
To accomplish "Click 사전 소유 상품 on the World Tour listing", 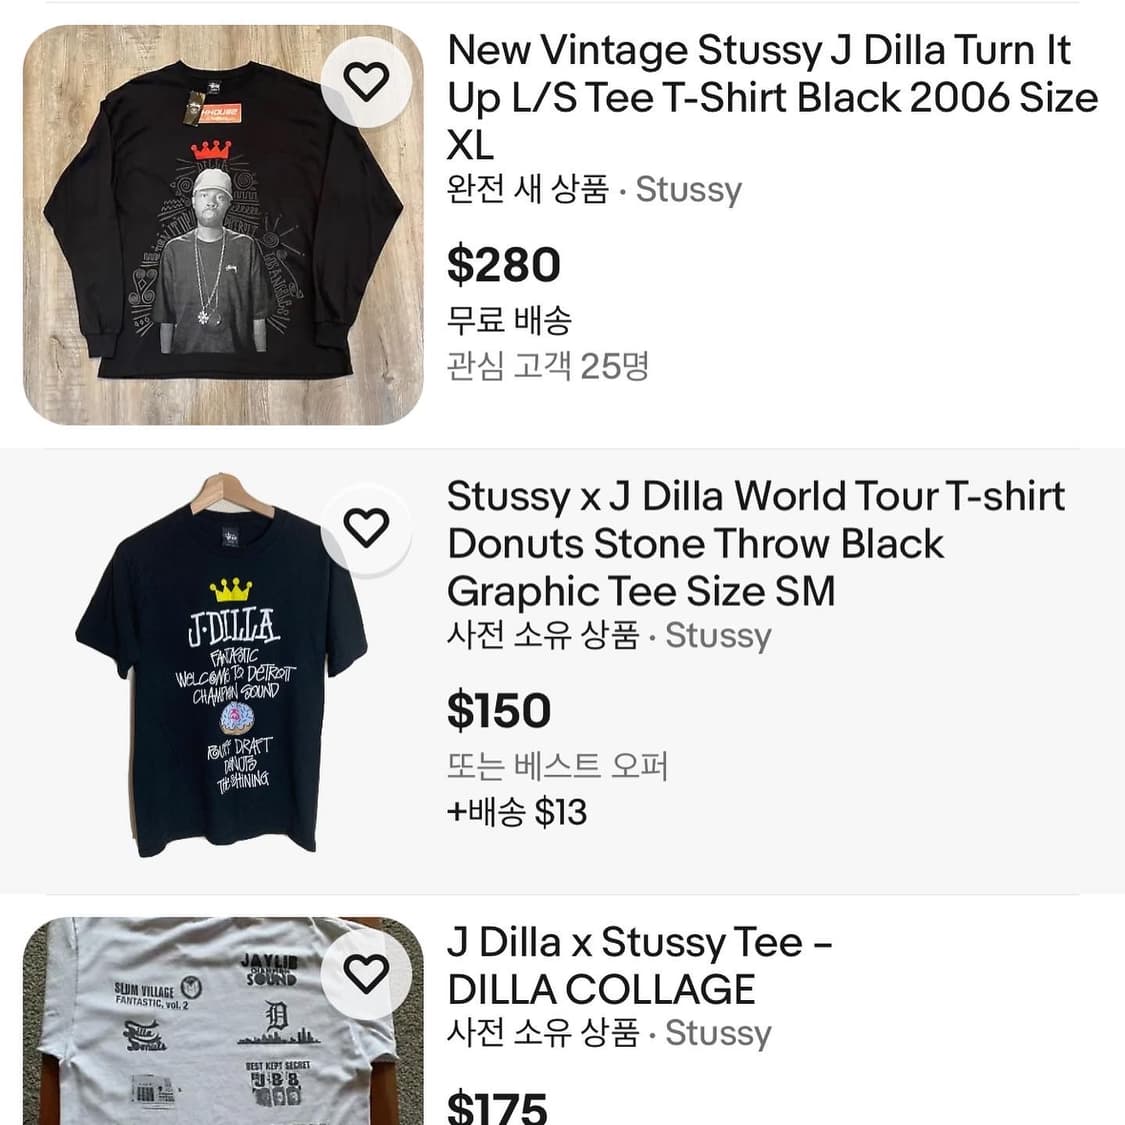I will click(x=542, y=636).
